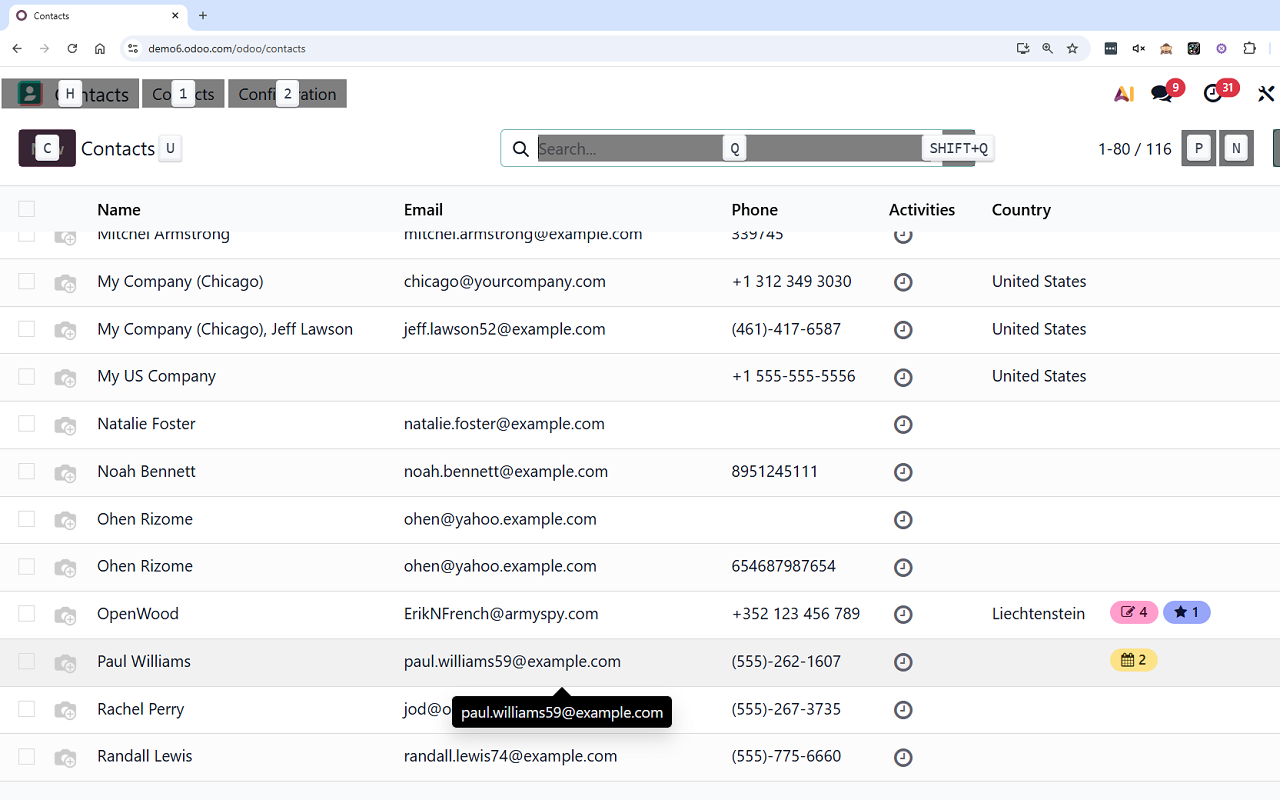Sort by the Phone column header
This screenshot has height=800, width=1280.
tap(754, 210)
